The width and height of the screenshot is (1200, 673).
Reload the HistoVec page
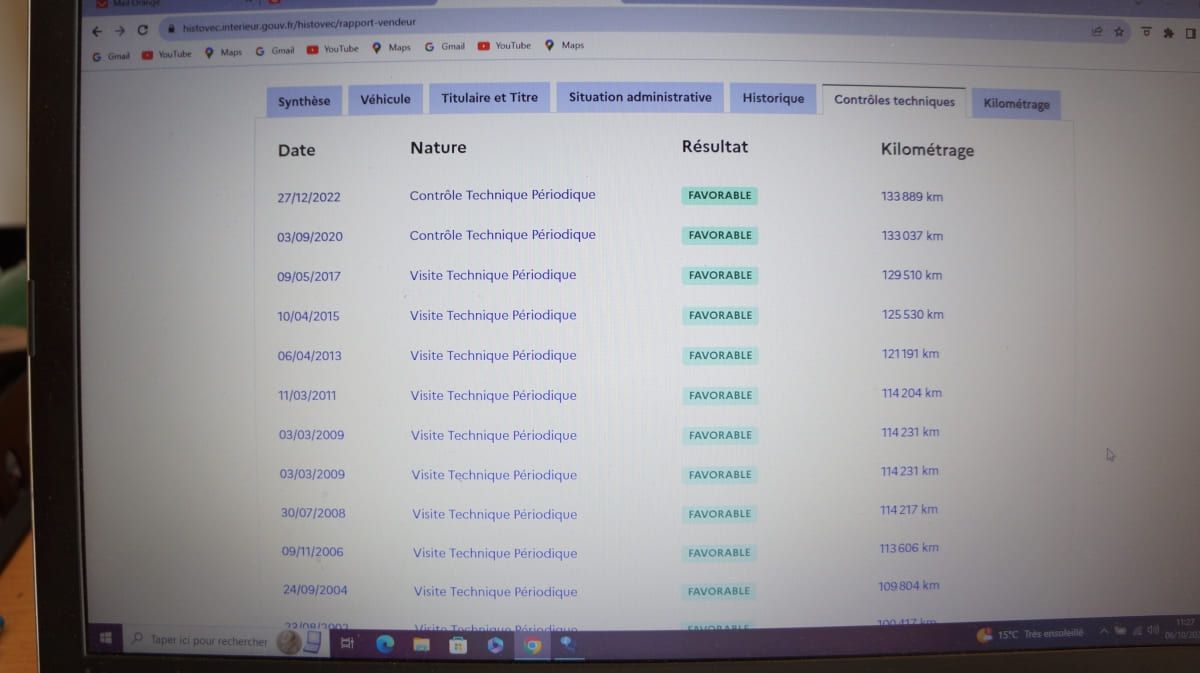[143, 30]
